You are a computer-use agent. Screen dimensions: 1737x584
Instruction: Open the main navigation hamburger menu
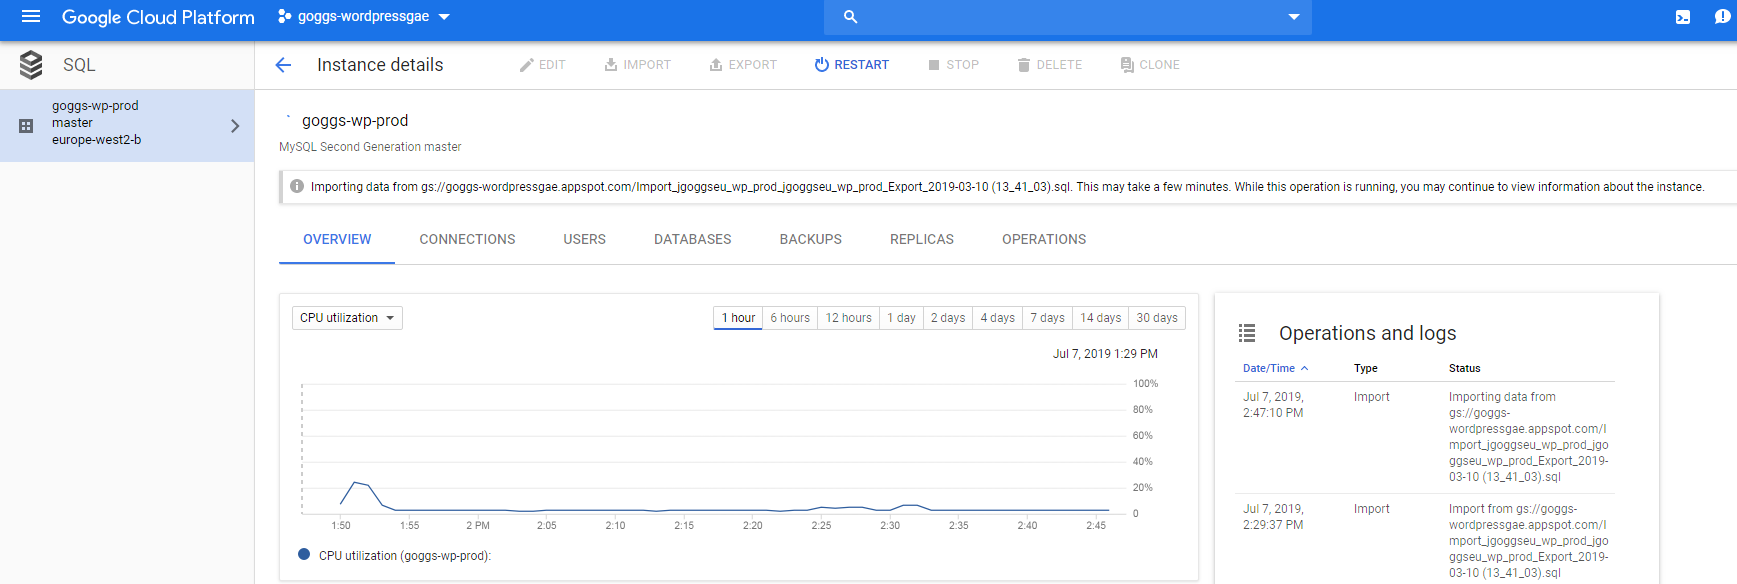[31, 16]
